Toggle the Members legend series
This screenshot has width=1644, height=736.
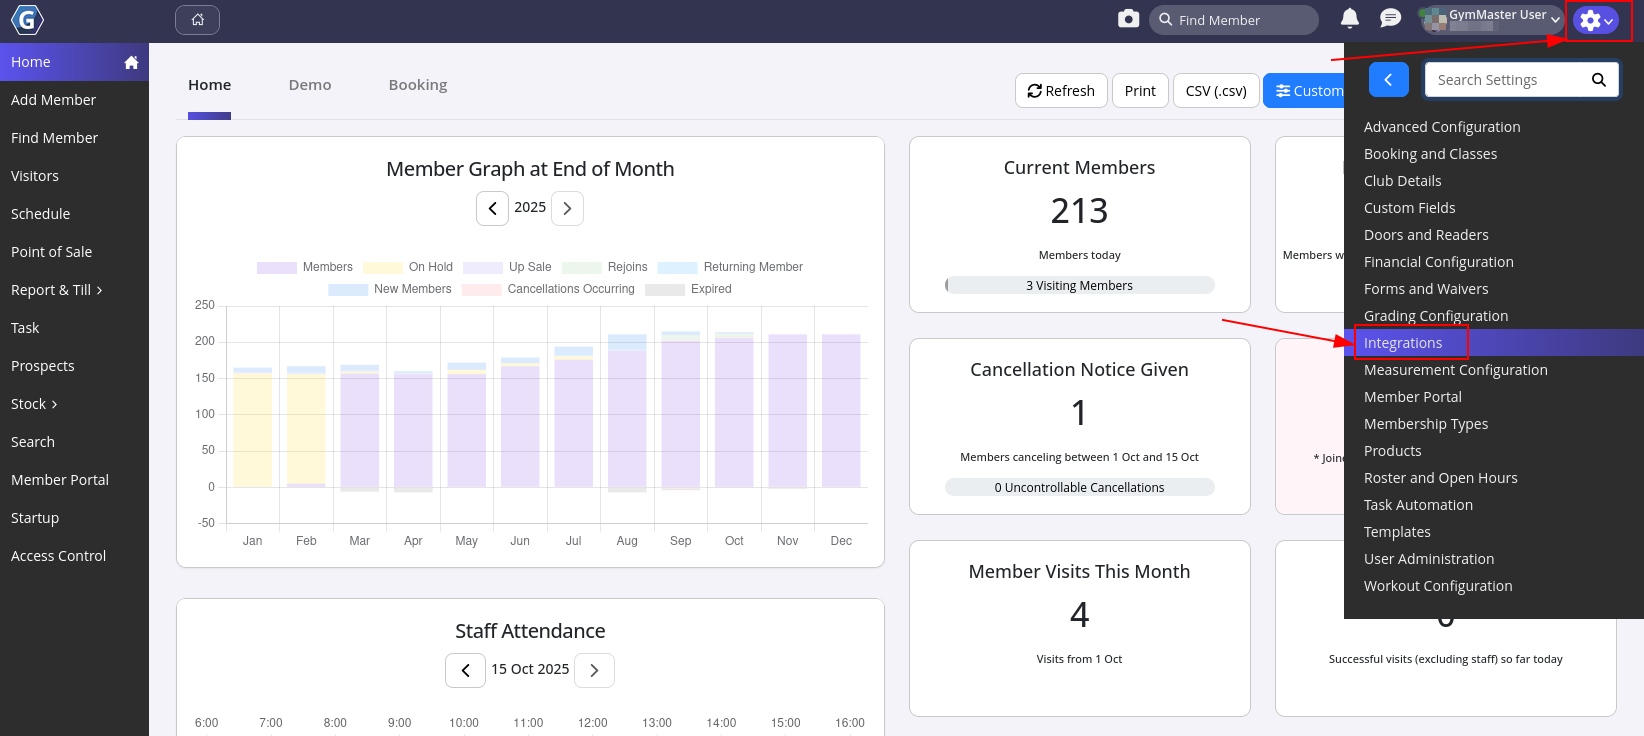pyautogui.click(x=305, y=267)
